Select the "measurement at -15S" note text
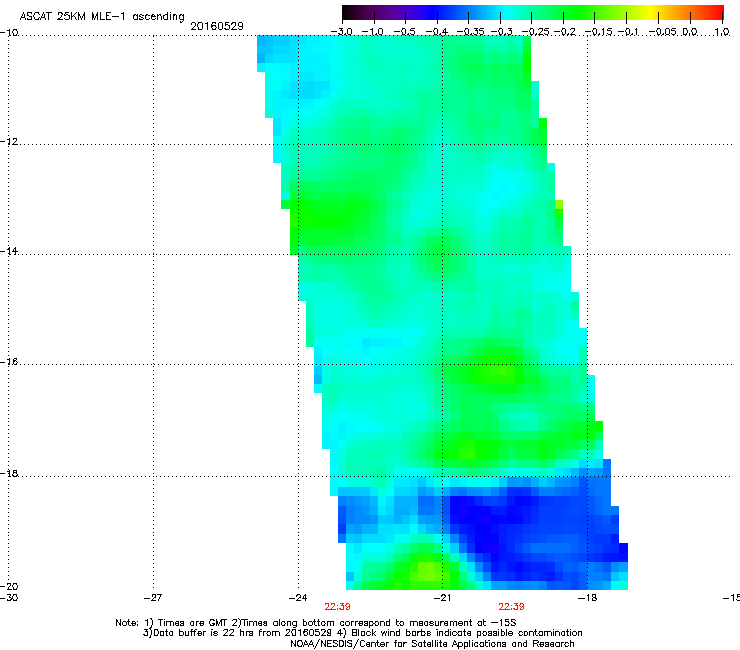The width and height of the screenshot is (740, 650). pyautogui.click(x=462, y=623)
